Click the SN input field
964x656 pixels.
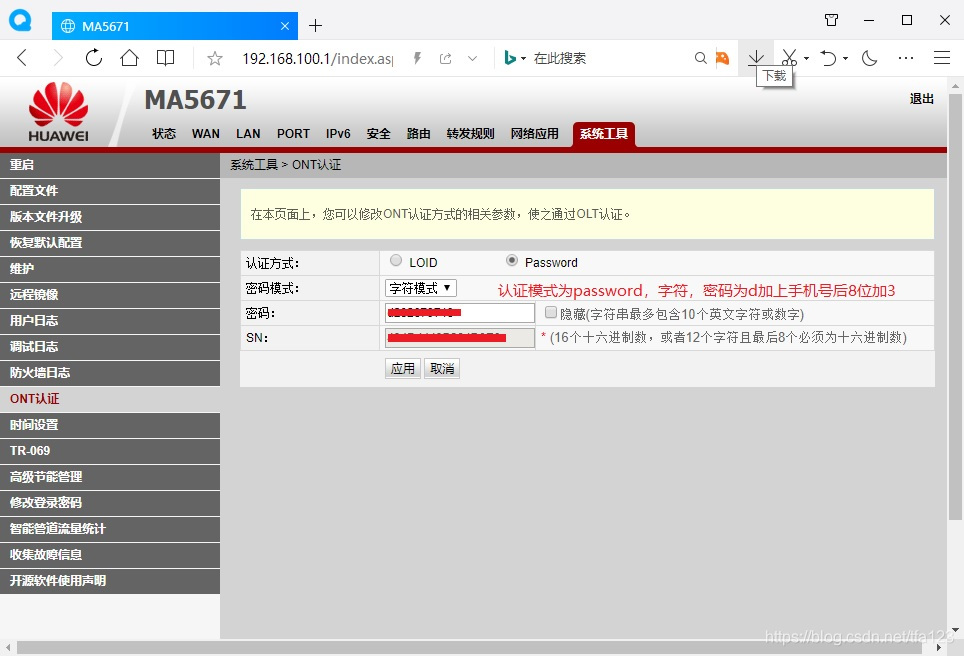point(460,338)
